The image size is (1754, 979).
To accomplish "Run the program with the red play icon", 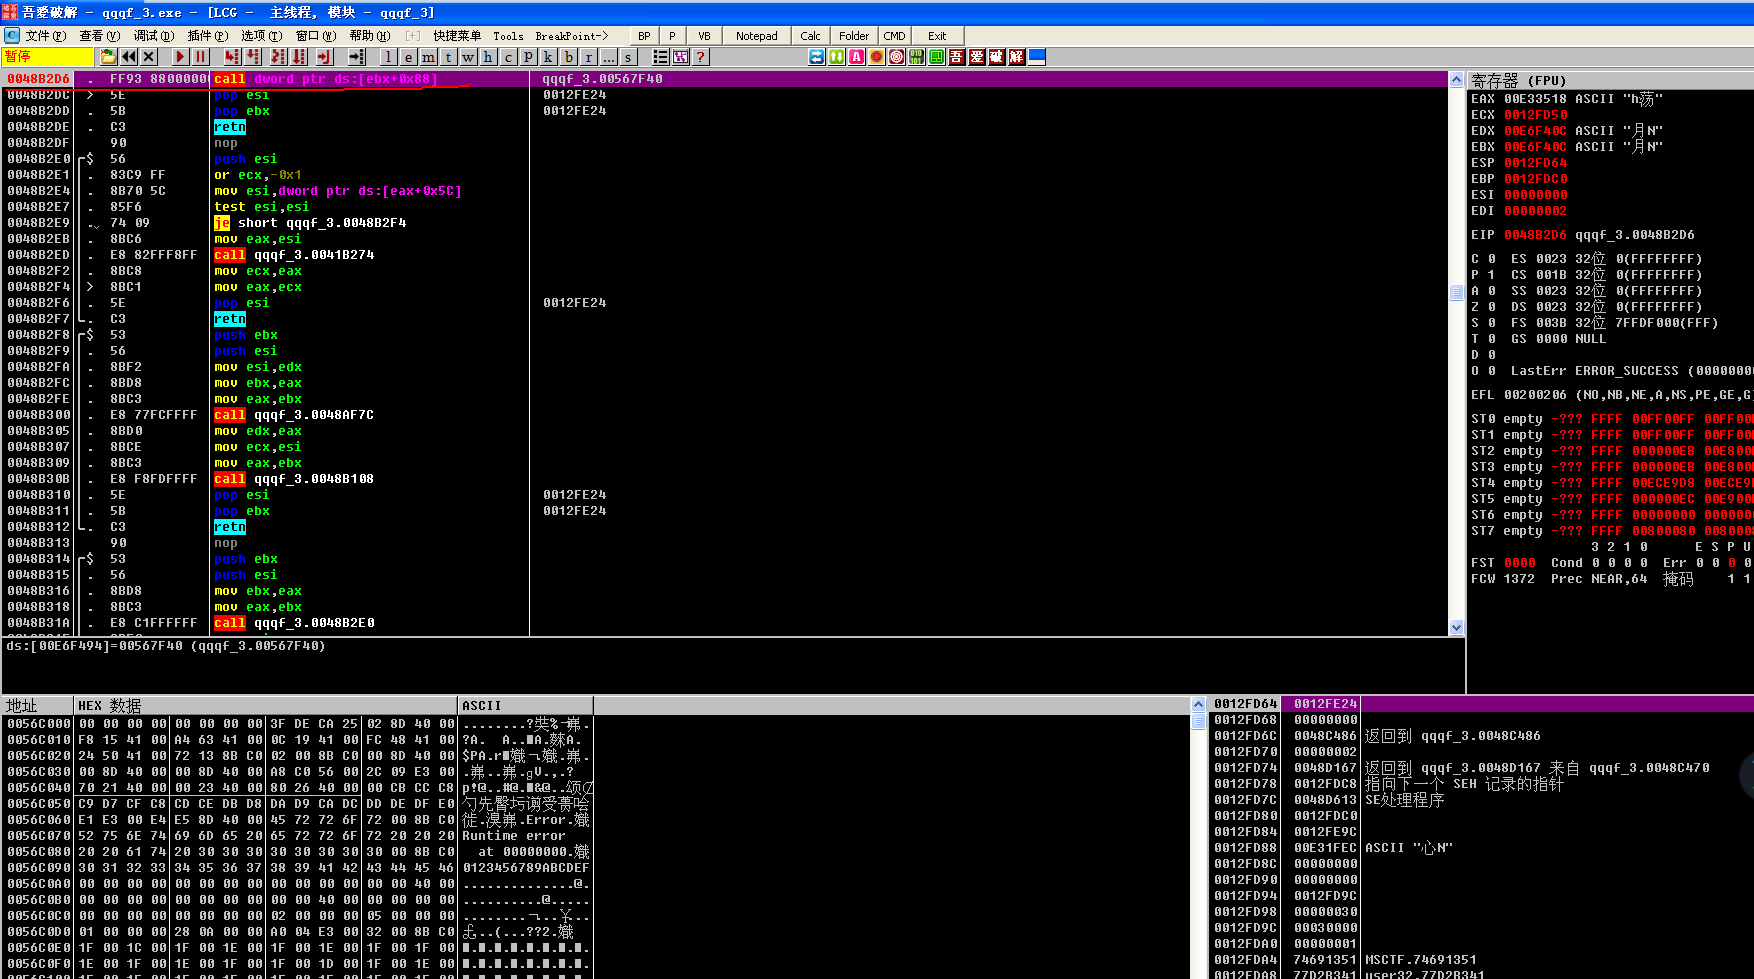I will click(180, 57).
